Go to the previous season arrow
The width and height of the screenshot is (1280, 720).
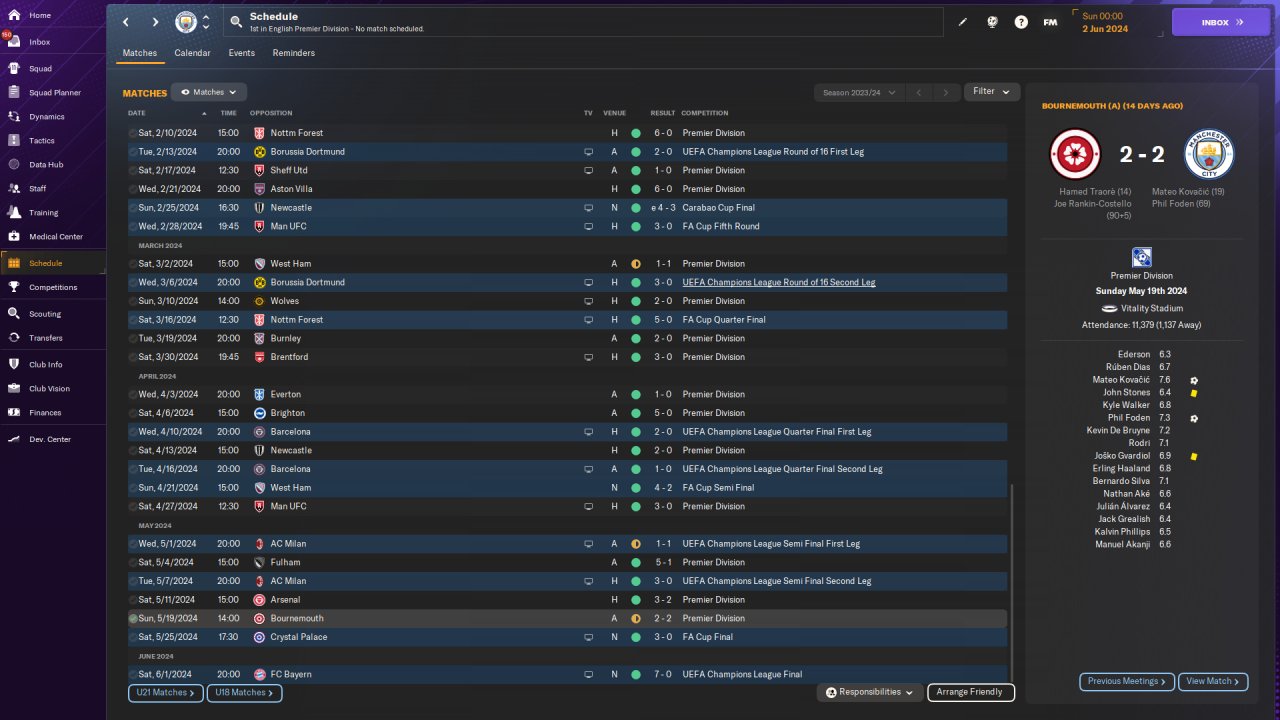click(919, 93)
